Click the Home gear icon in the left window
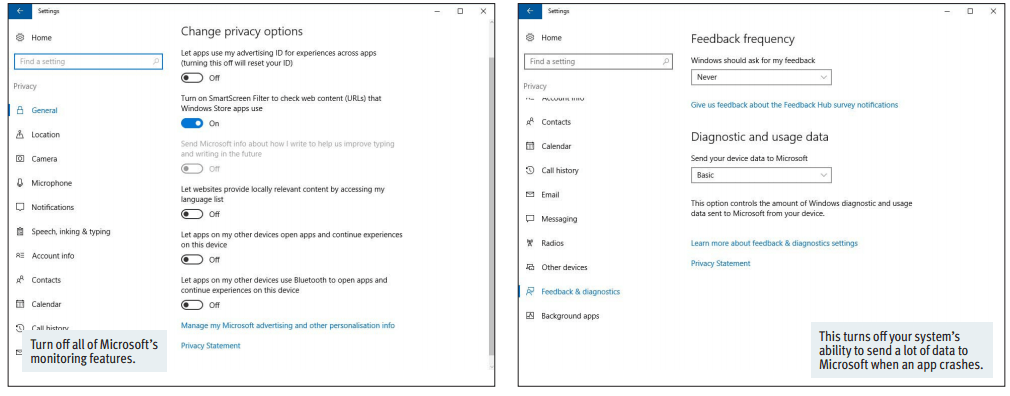This screenshot has height=396, width=1010. click(x=20, y=38)
